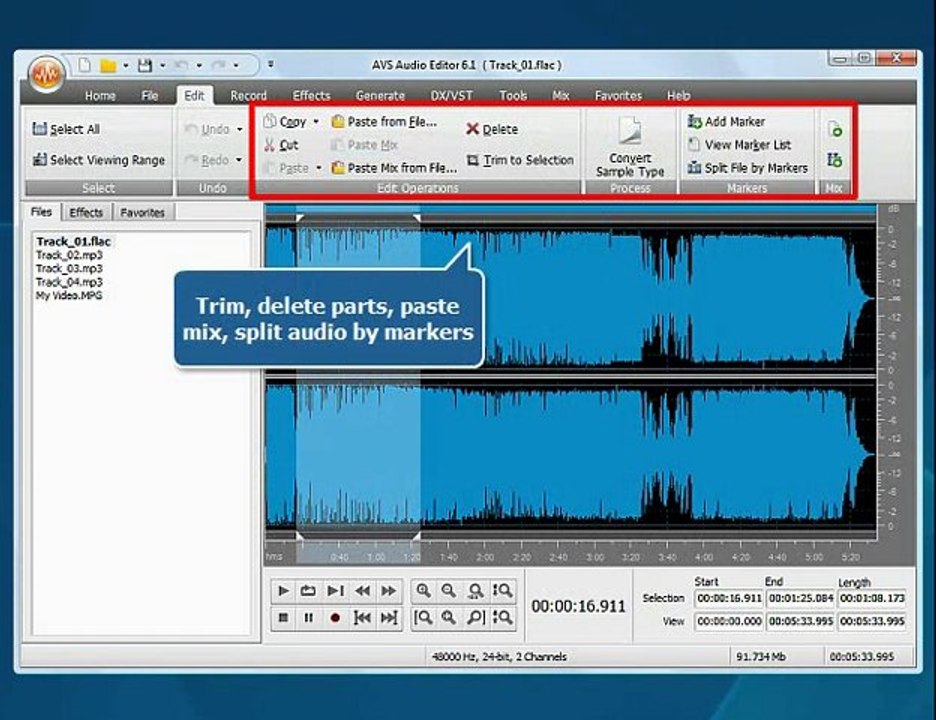Screen dimensions: 936x720
Task: Click the Cut scissors button
Action: point(281,145)
